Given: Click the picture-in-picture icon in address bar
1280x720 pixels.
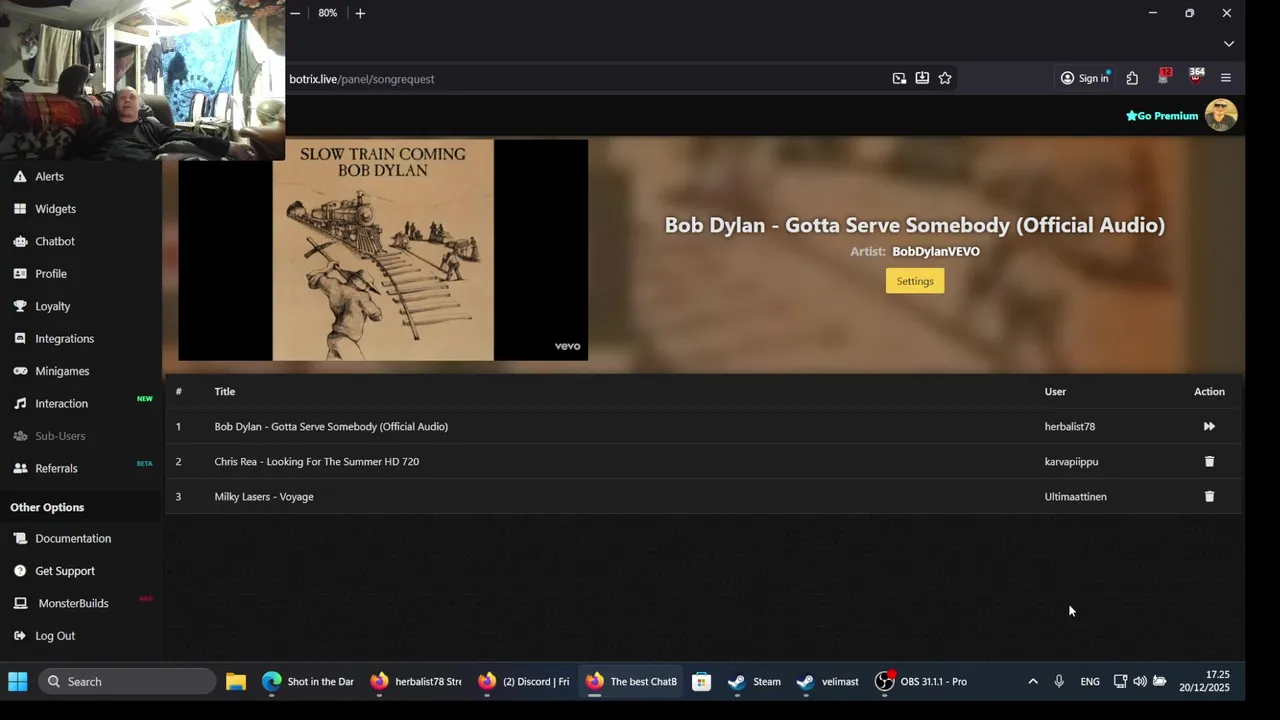Looking at the screenshot, I should pos(899,78).
